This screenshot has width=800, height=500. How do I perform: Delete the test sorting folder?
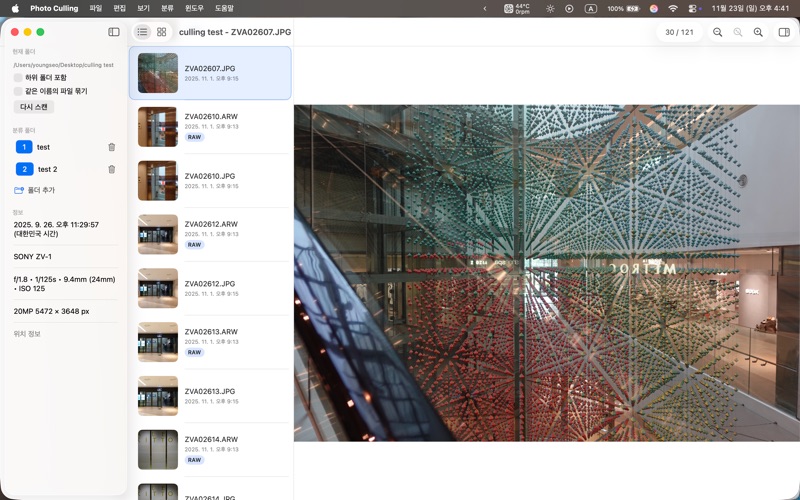click(112, 147)
